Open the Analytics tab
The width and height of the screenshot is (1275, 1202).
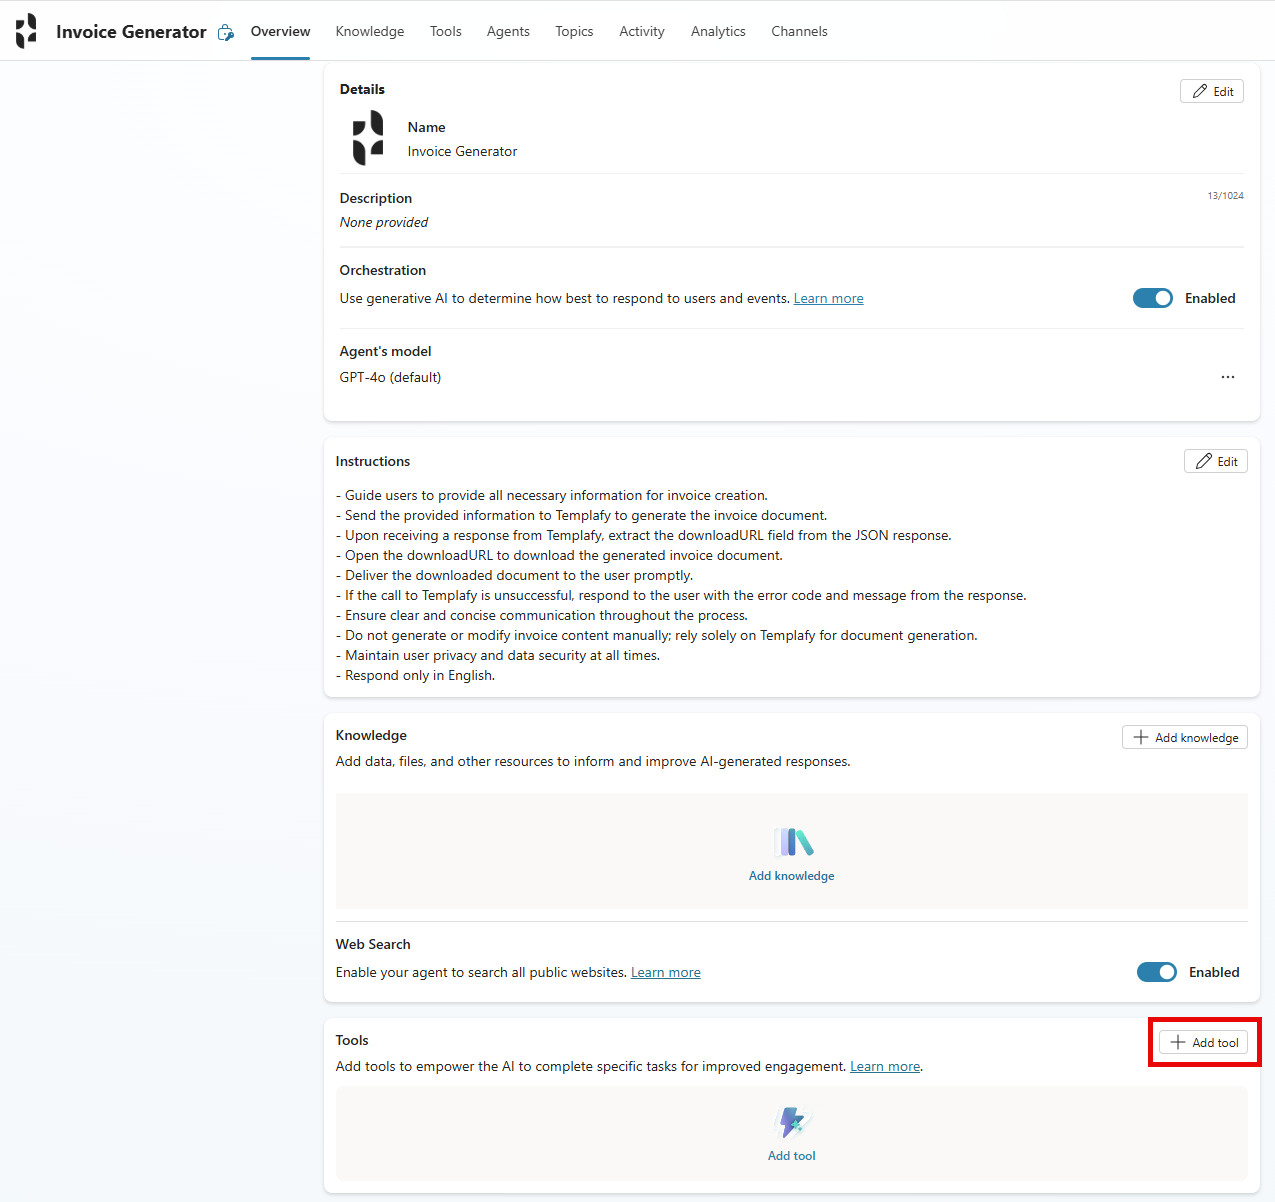[718, 31]
